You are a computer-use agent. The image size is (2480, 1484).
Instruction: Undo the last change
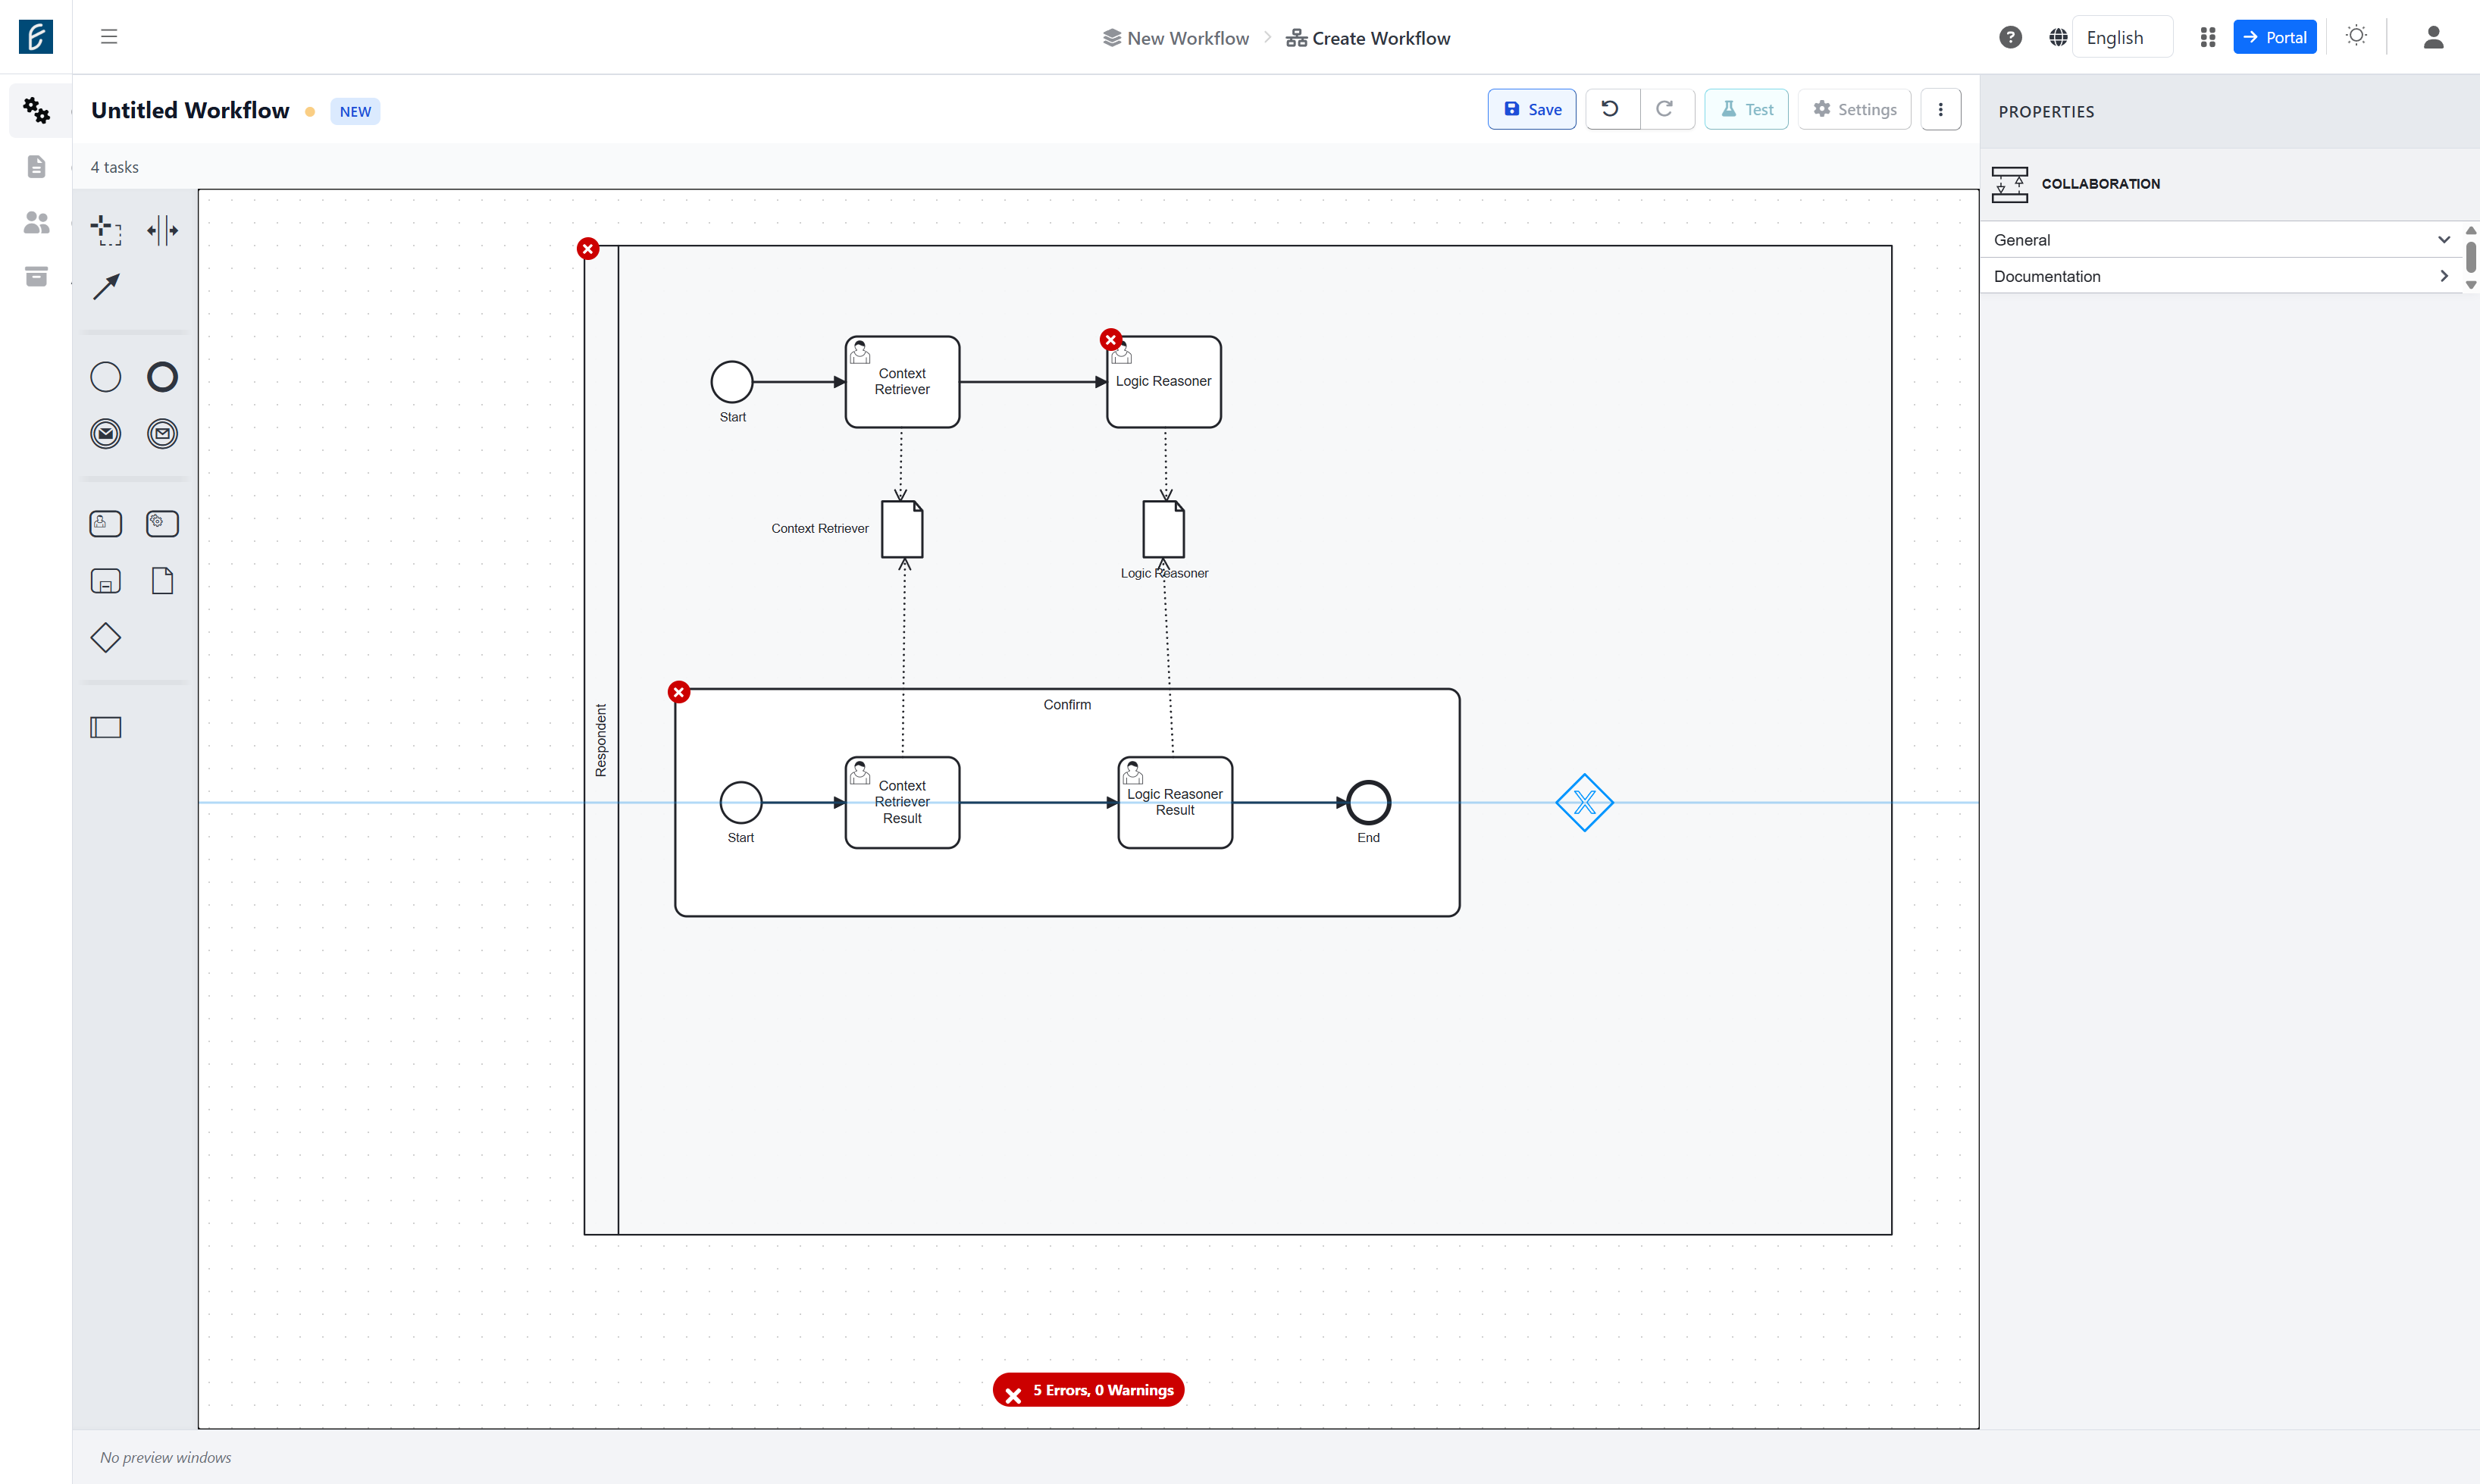pyautogui.click(x=1611, y=109)
